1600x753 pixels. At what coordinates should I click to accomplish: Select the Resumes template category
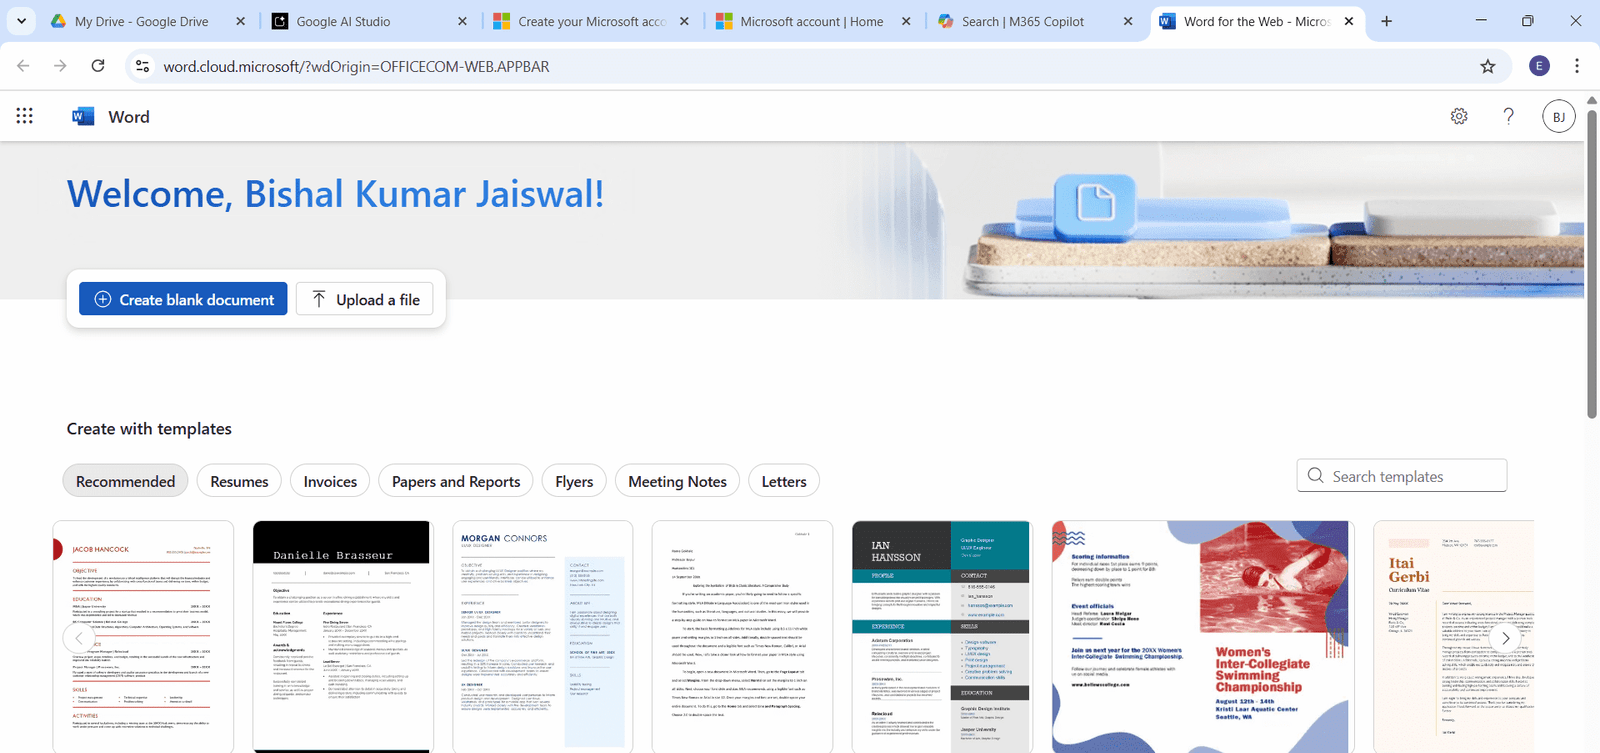239,481
